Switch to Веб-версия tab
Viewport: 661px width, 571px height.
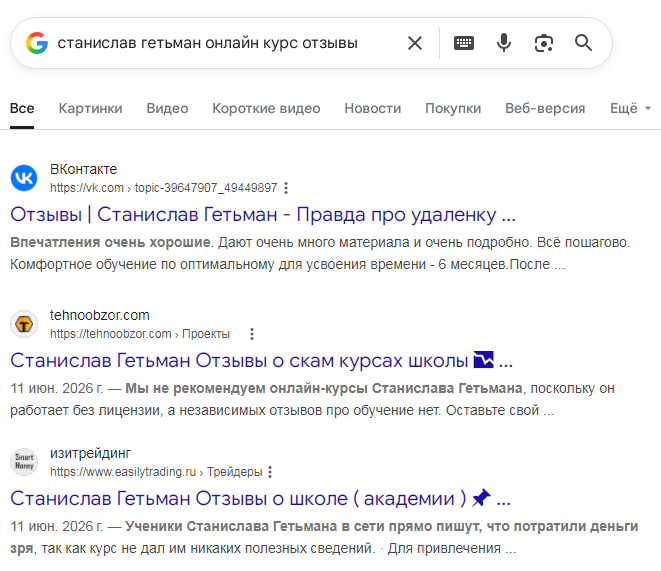pyautogui.click(x=545, y=108)
